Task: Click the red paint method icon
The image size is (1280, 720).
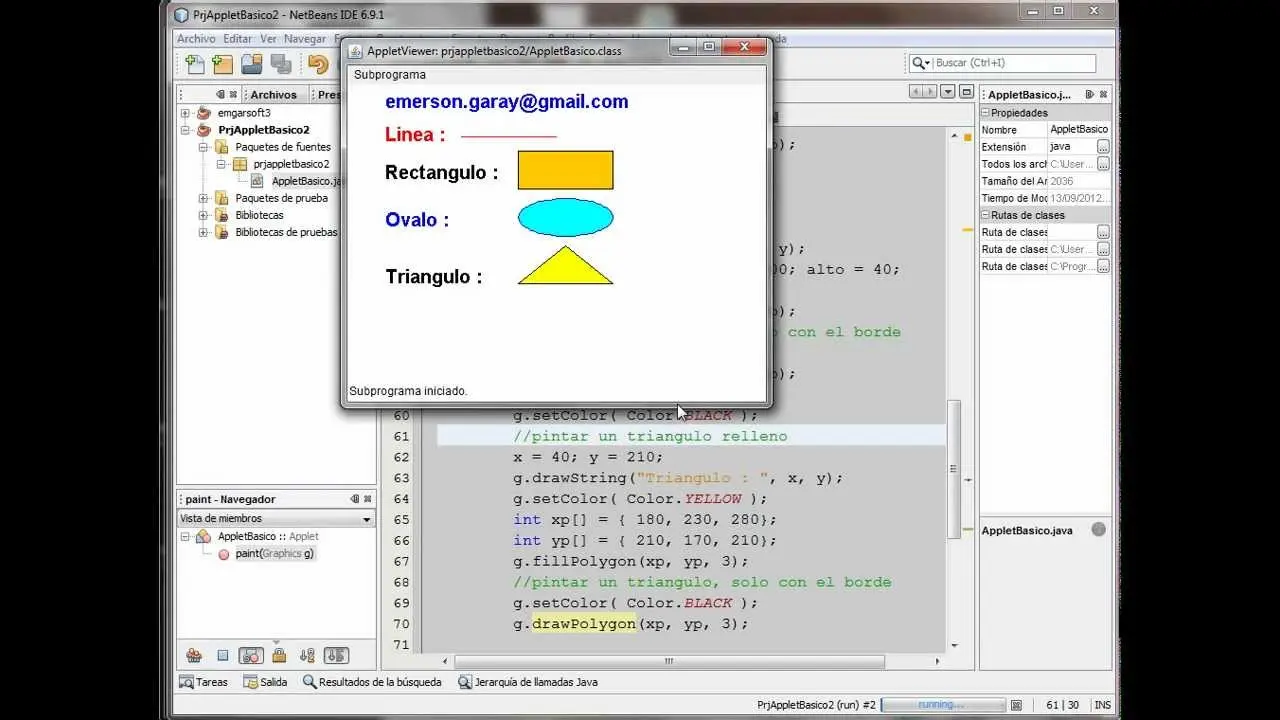Action: [223, 554]
